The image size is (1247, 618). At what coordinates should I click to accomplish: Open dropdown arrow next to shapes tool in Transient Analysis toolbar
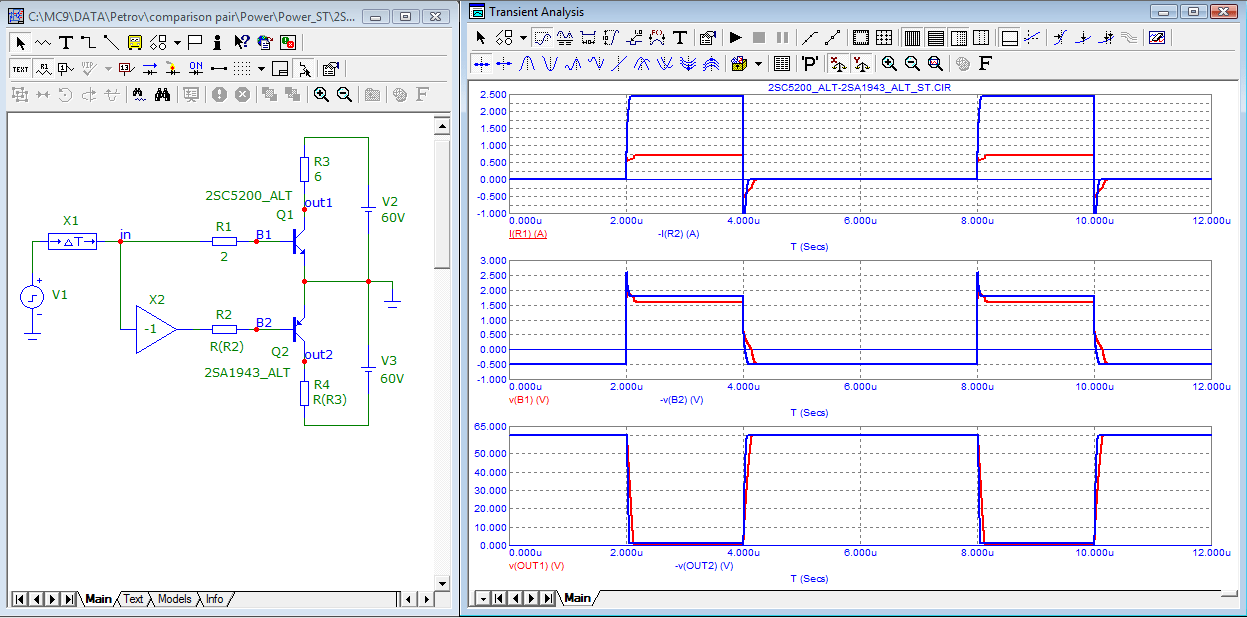point(523,38)
